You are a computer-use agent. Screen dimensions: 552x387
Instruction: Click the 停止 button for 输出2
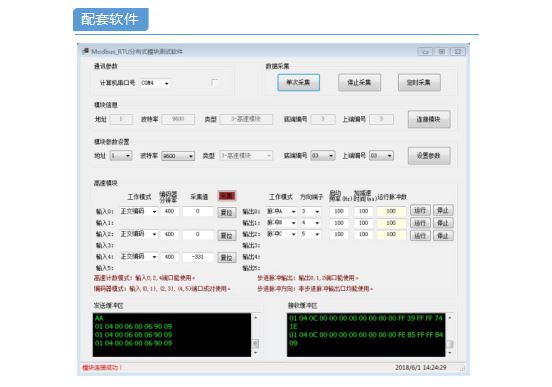coord(443,236)
